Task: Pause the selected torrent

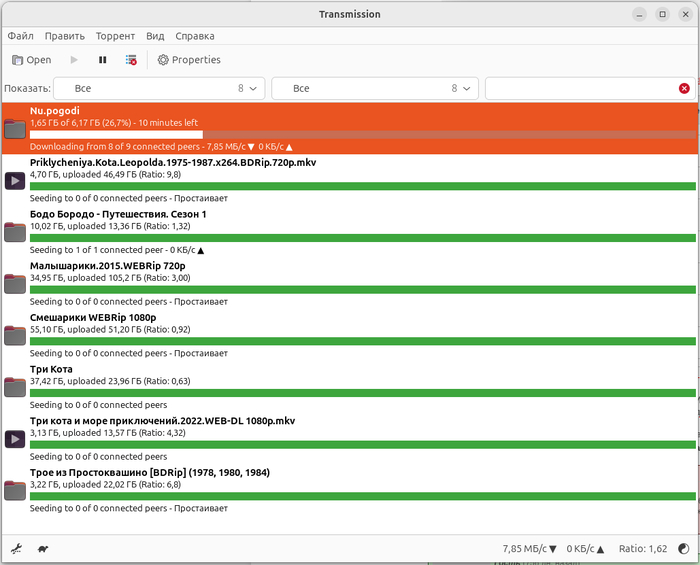Action: coord(102,60)
